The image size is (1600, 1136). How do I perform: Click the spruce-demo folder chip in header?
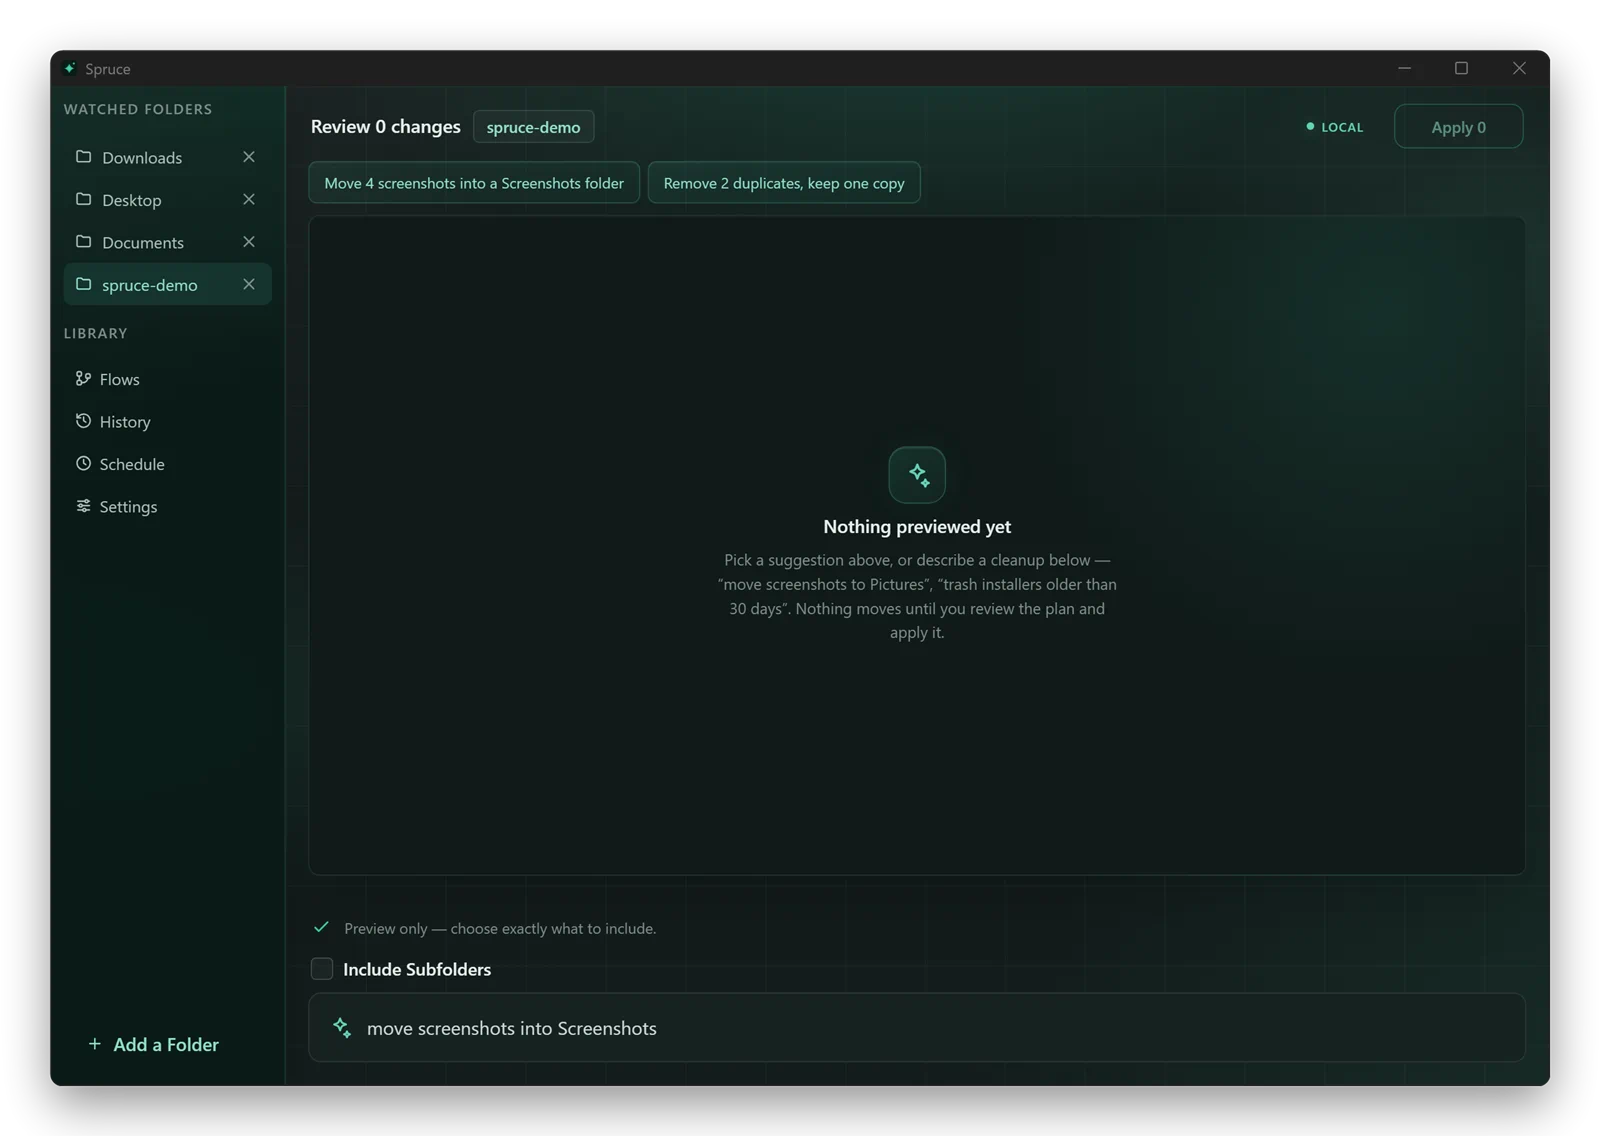(x=533, y=127)
